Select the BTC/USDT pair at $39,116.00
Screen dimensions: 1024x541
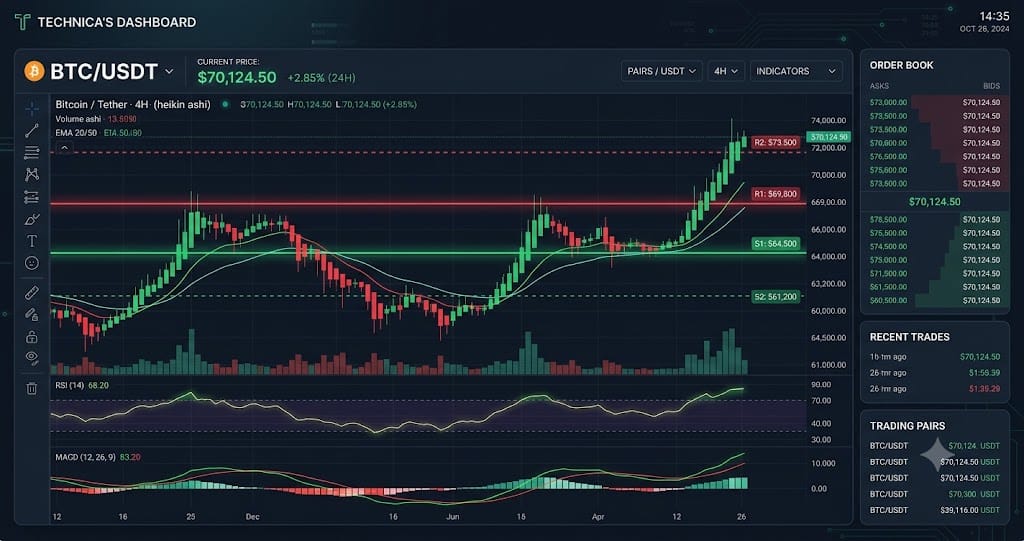935,510
